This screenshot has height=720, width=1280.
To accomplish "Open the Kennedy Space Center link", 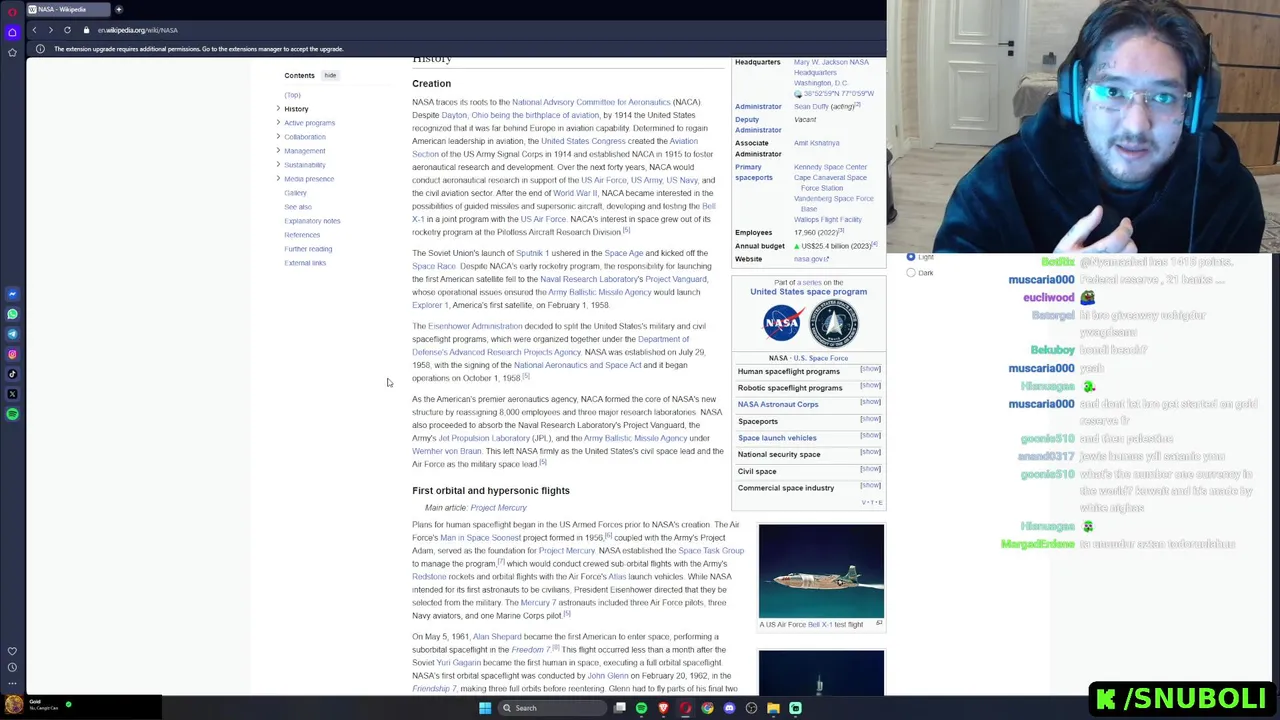I will point(830,167).
